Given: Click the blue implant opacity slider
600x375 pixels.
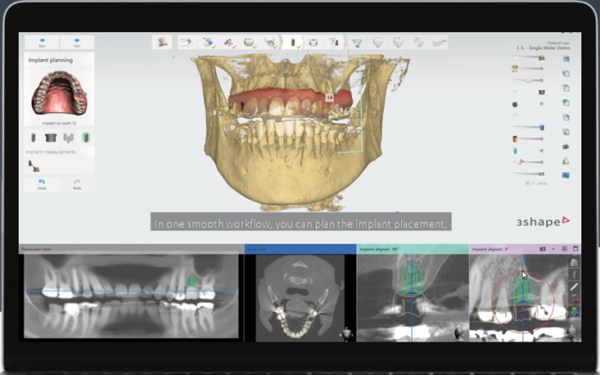Looking at the screenshot, I should pyautogui.click(x=528, y=127).
